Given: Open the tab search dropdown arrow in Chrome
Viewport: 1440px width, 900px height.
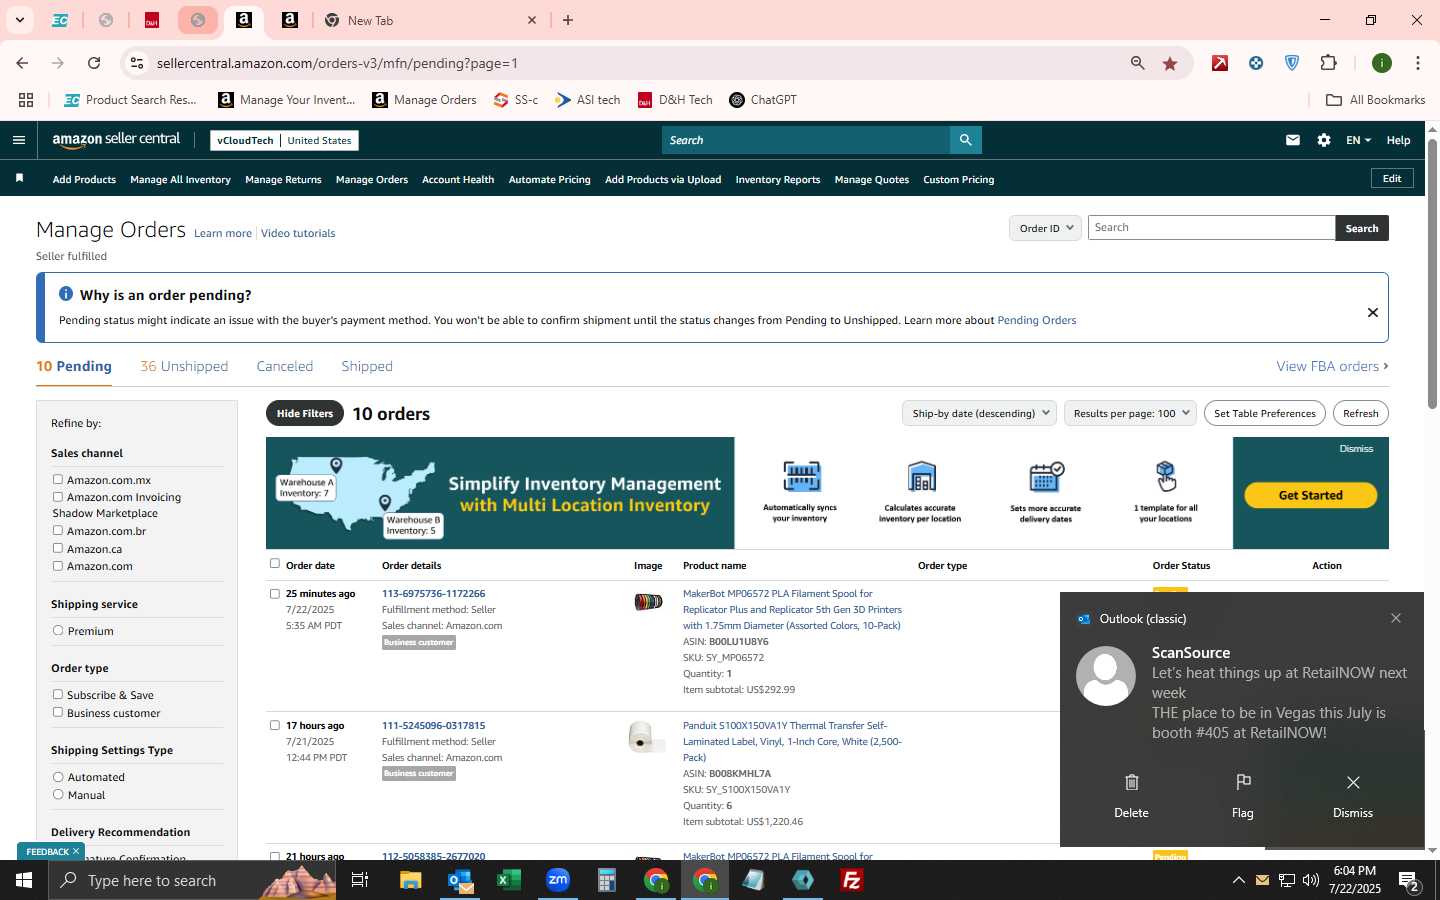Looking at the screenshot, I should (x=19, y=20).
